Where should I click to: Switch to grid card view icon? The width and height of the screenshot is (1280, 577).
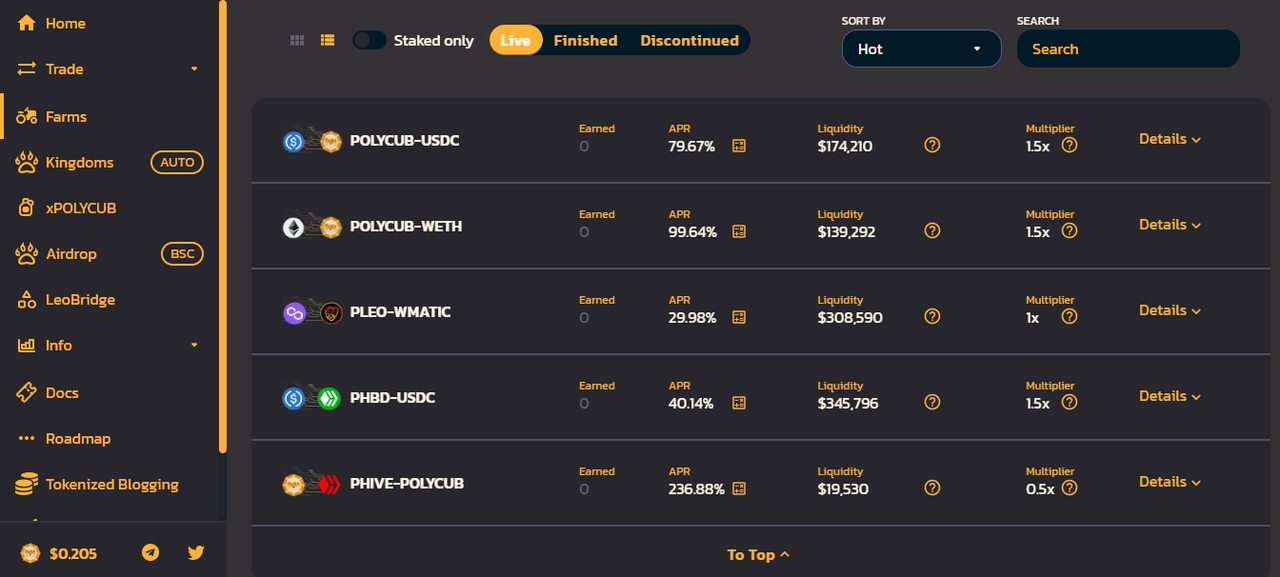[x=297, y=40]
